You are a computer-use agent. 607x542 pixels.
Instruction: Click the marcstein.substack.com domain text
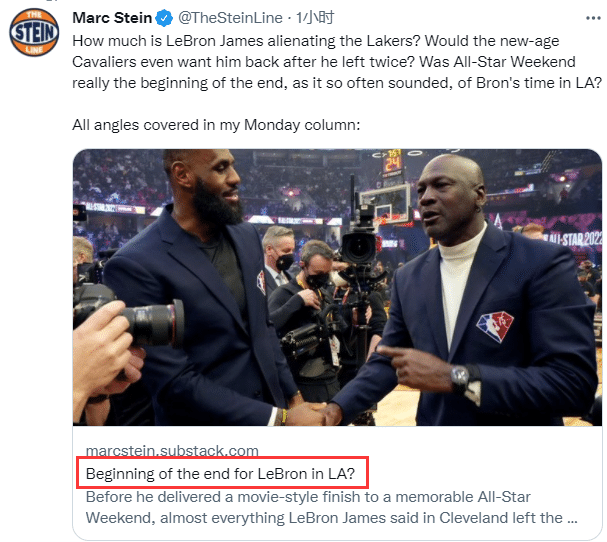[172, 450]
